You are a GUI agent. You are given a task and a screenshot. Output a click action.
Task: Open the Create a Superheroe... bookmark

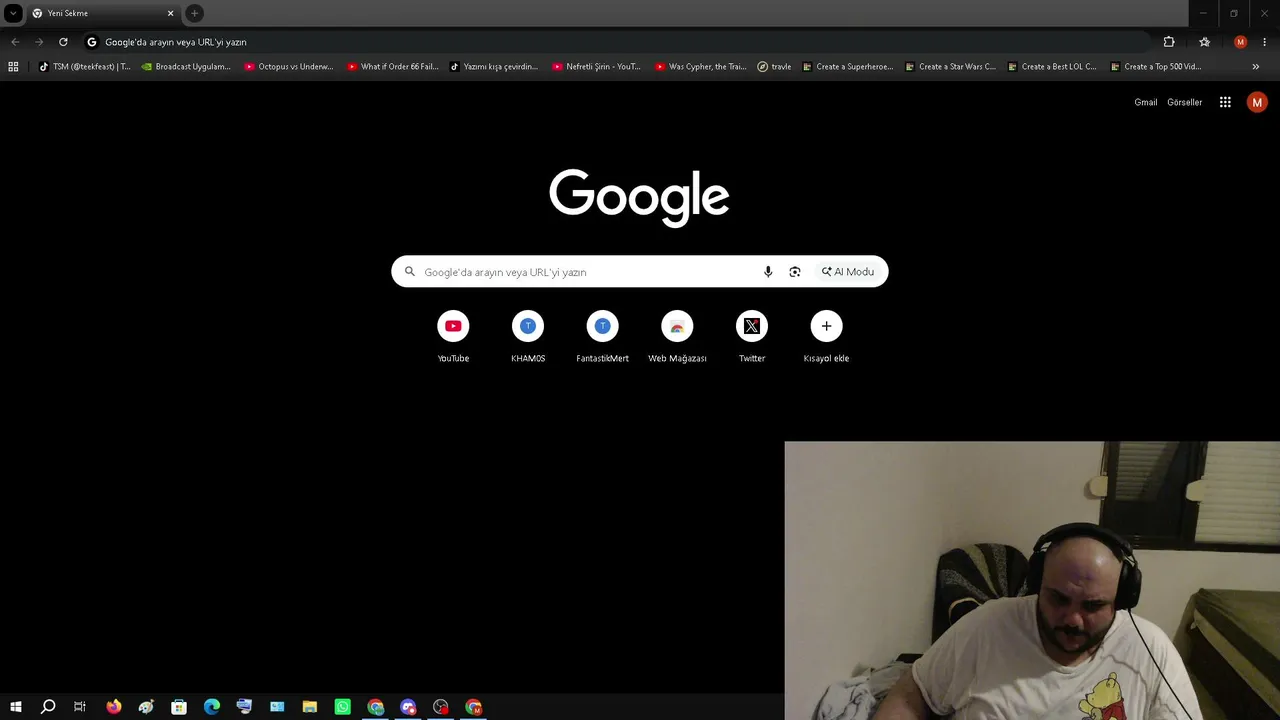tap(848, 67)
